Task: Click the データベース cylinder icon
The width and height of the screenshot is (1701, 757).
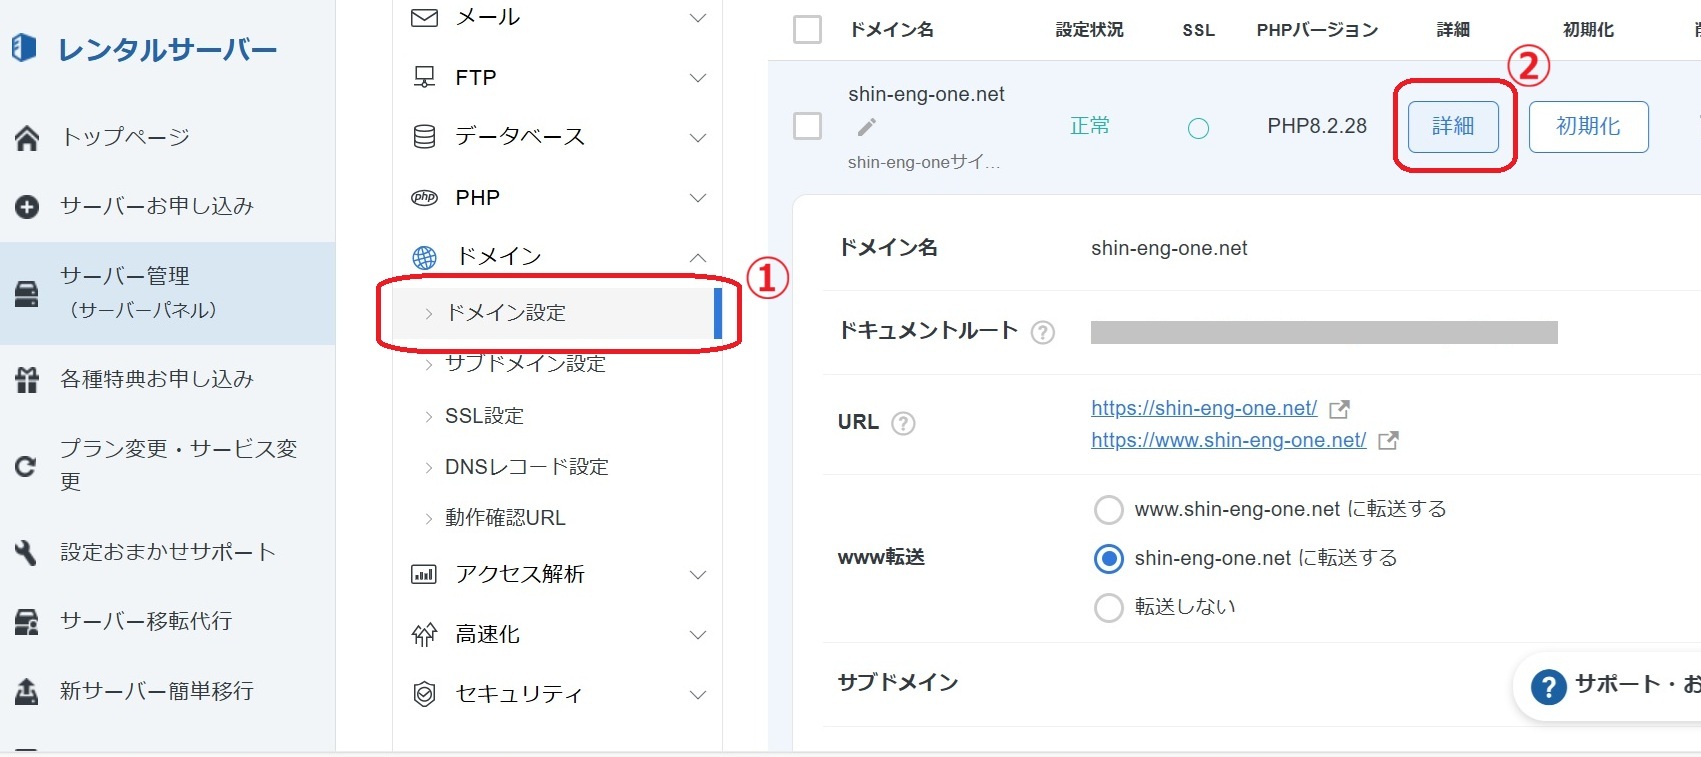Action: point(425,137)
